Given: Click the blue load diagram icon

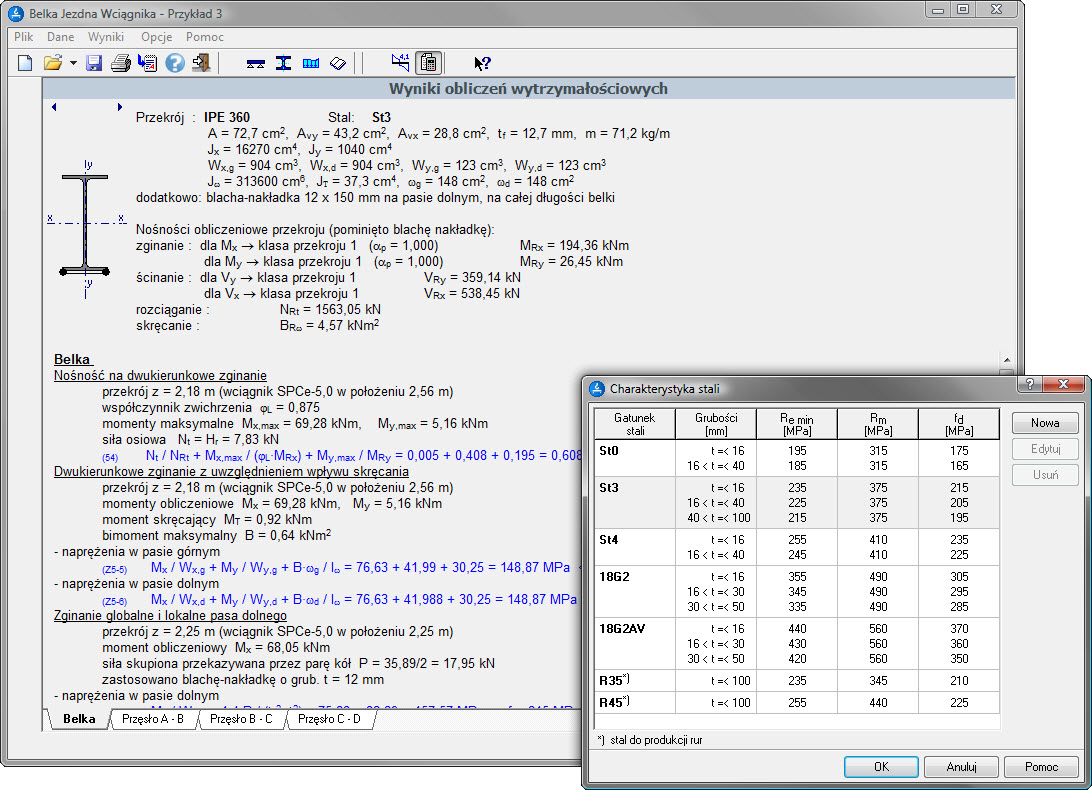Looking at the screenshot, I should [x=310, y=63].
